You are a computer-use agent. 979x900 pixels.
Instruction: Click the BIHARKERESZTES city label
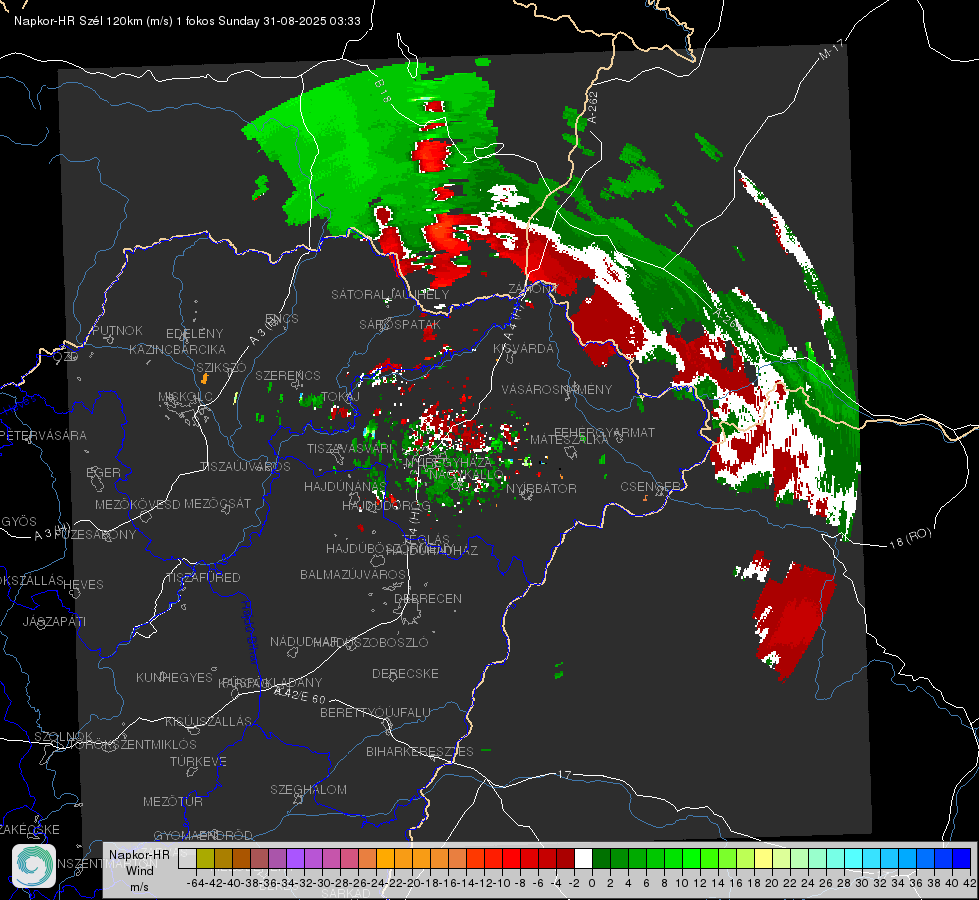pyautogui.click(x=420, y=751)
